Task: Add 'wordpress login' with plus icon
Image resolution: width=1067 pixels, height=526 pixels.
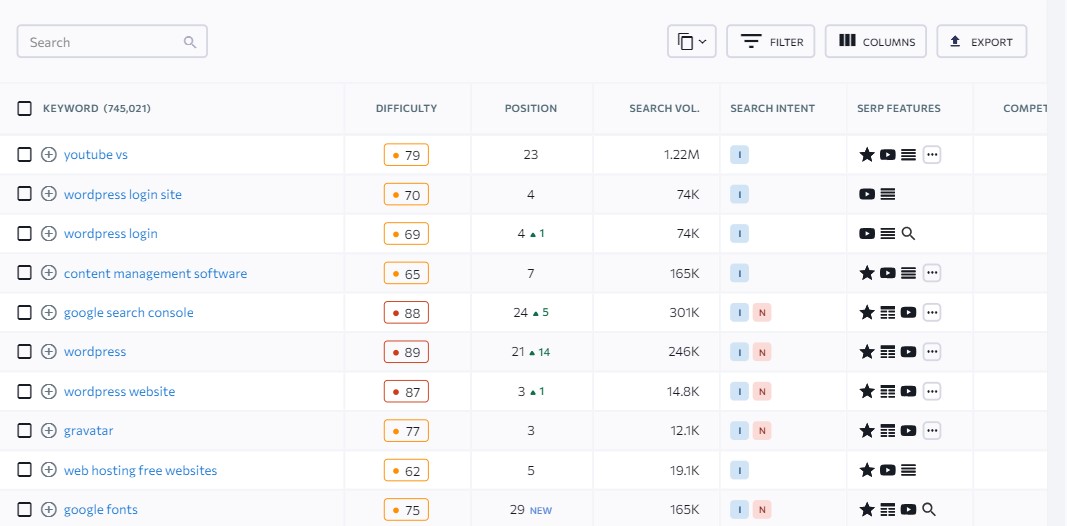Action: [48, 233]
